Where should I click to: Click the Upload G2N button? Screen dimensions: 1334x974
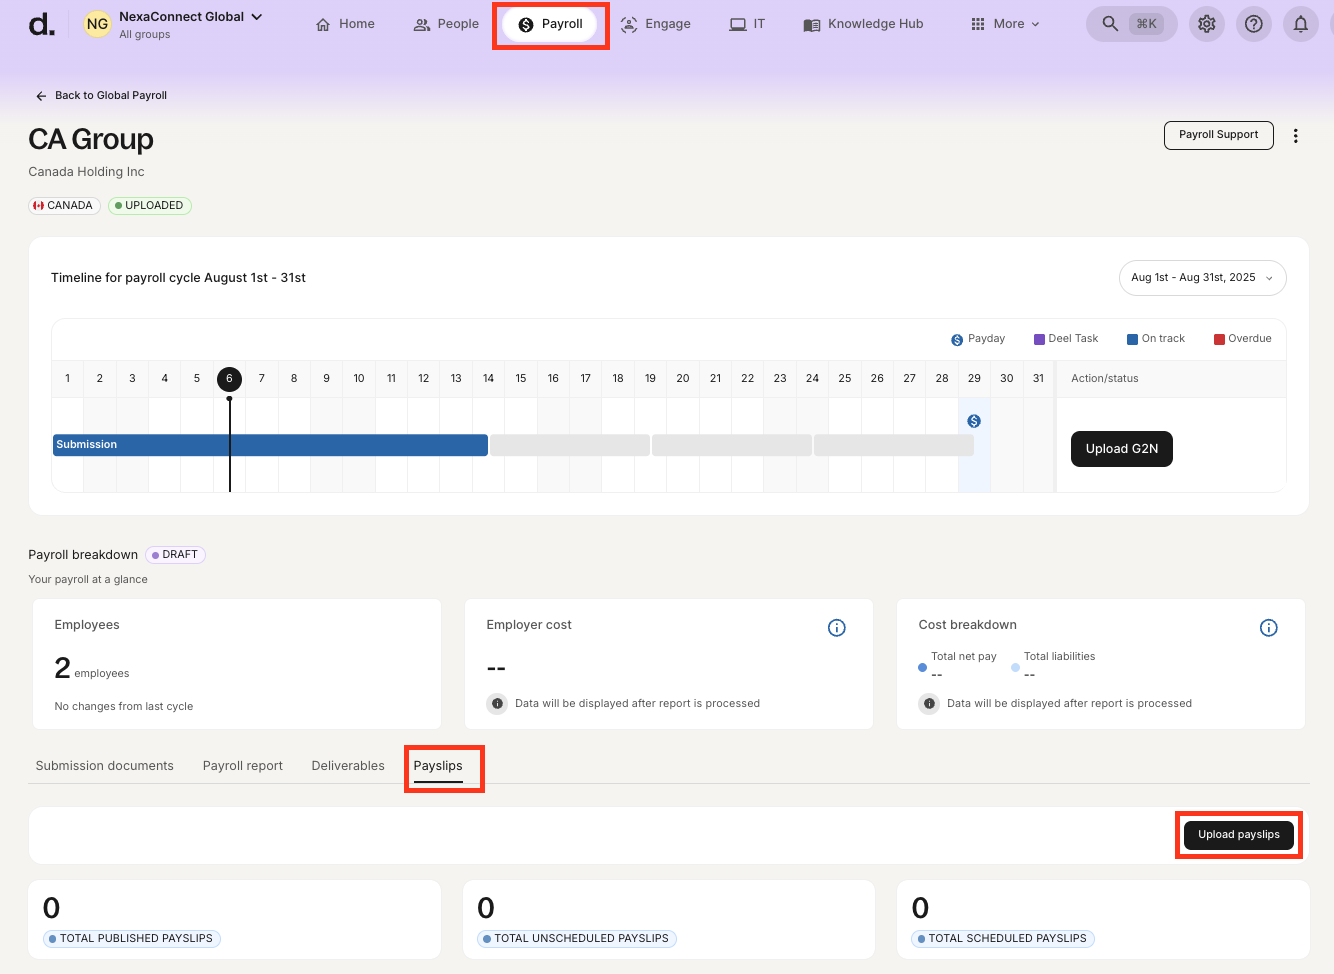tap(1121, 449)
